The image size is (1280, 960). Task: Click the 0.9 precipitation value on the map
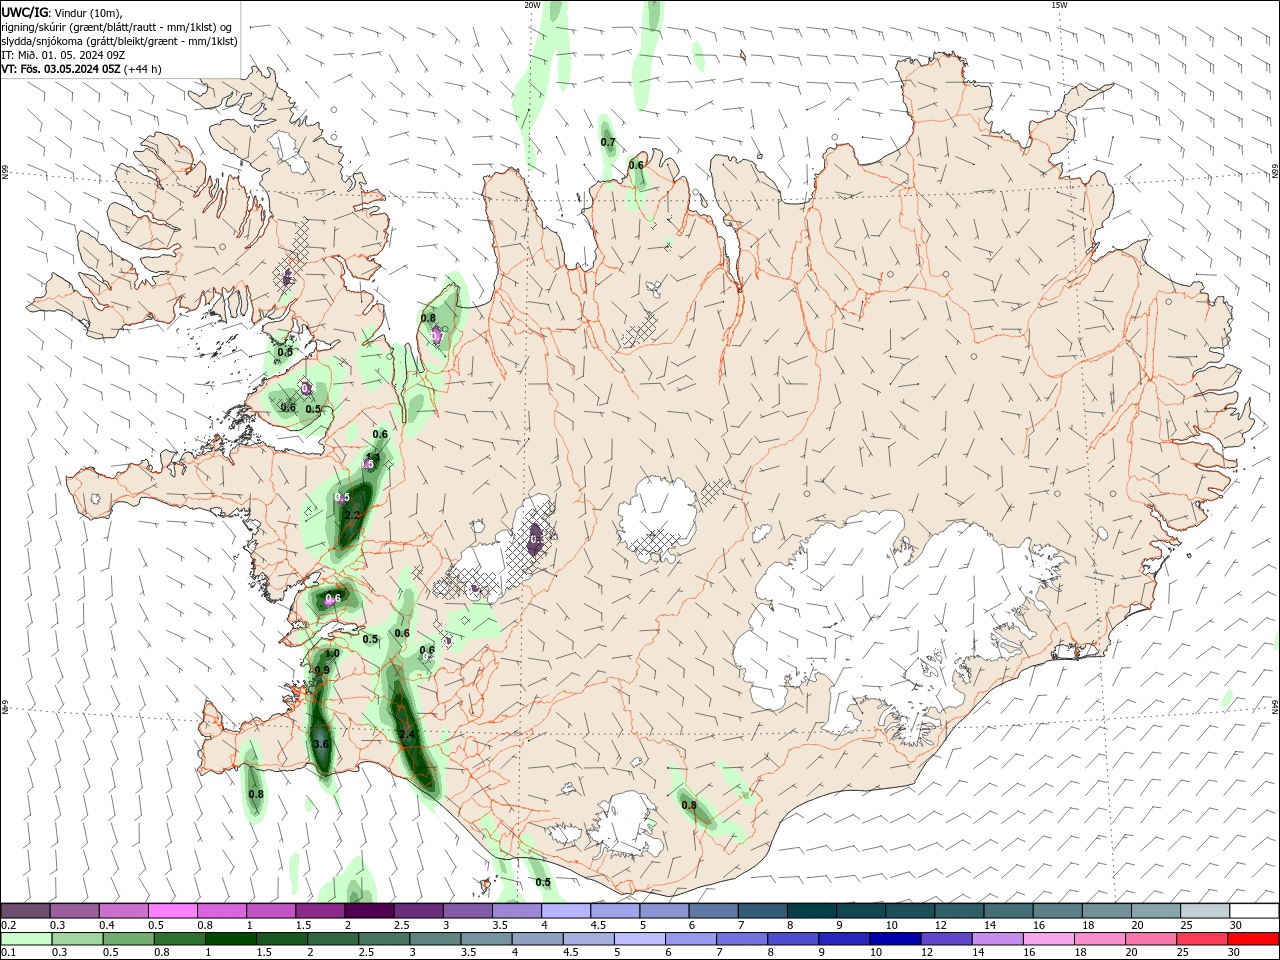(x=322, y=670)
